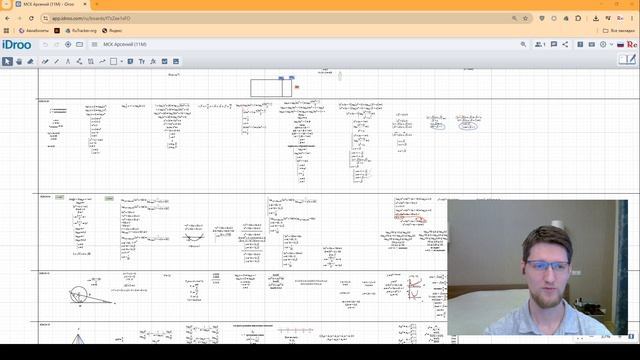Open the RuTracker.org bookmark
640x360 pixels.
point(81,31)
